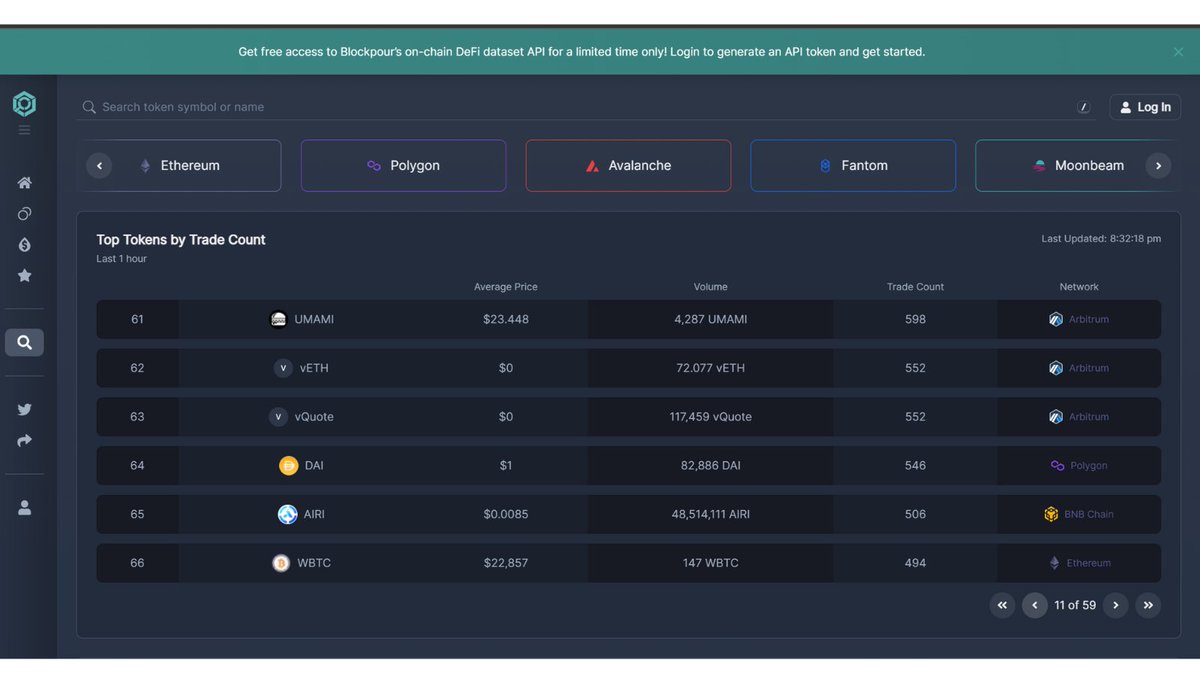Click the 598 trade count cell

915,319
